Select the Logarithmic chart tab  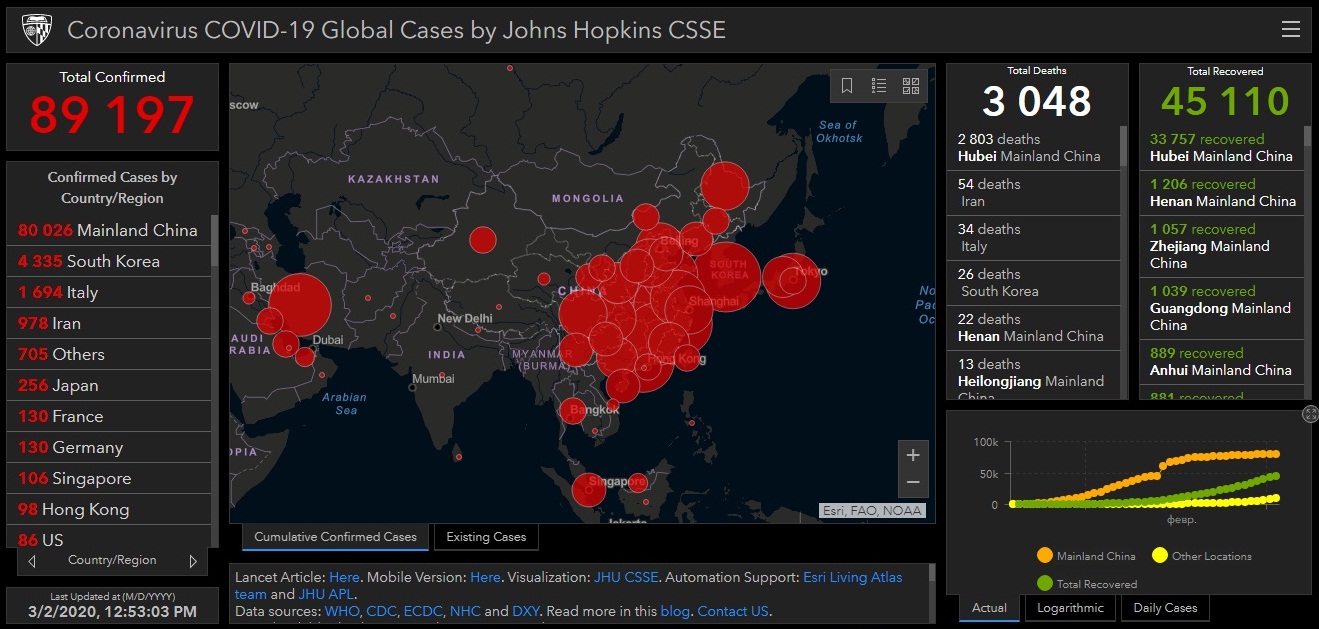pyautogui.click(x=1070, y=607)
